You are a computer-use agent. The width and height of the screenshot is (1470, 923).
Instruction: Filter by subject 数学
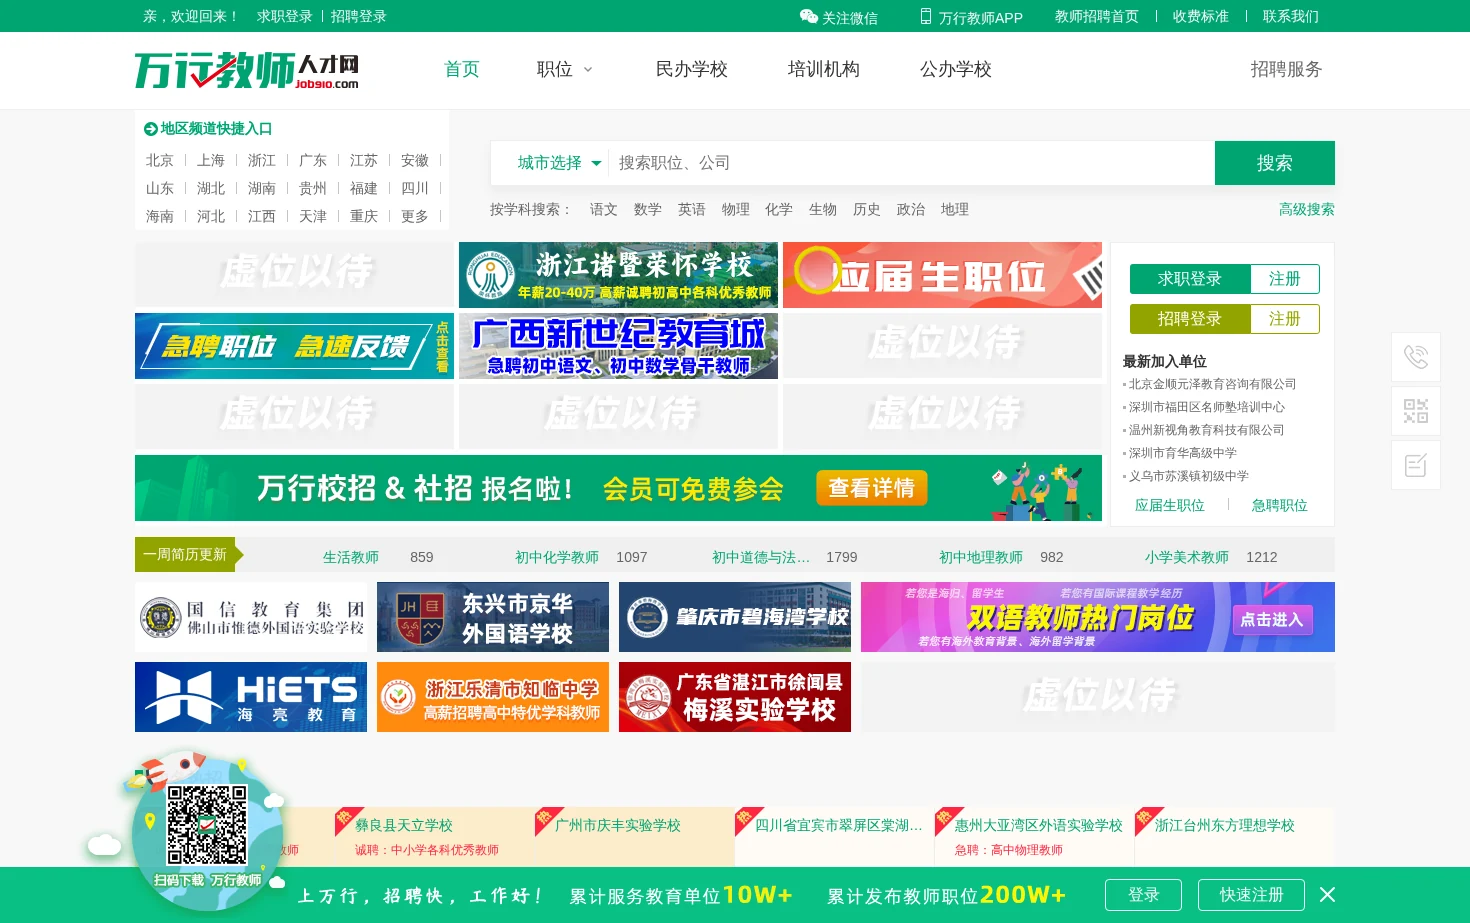pyautogui.click(x=648, y=209)
